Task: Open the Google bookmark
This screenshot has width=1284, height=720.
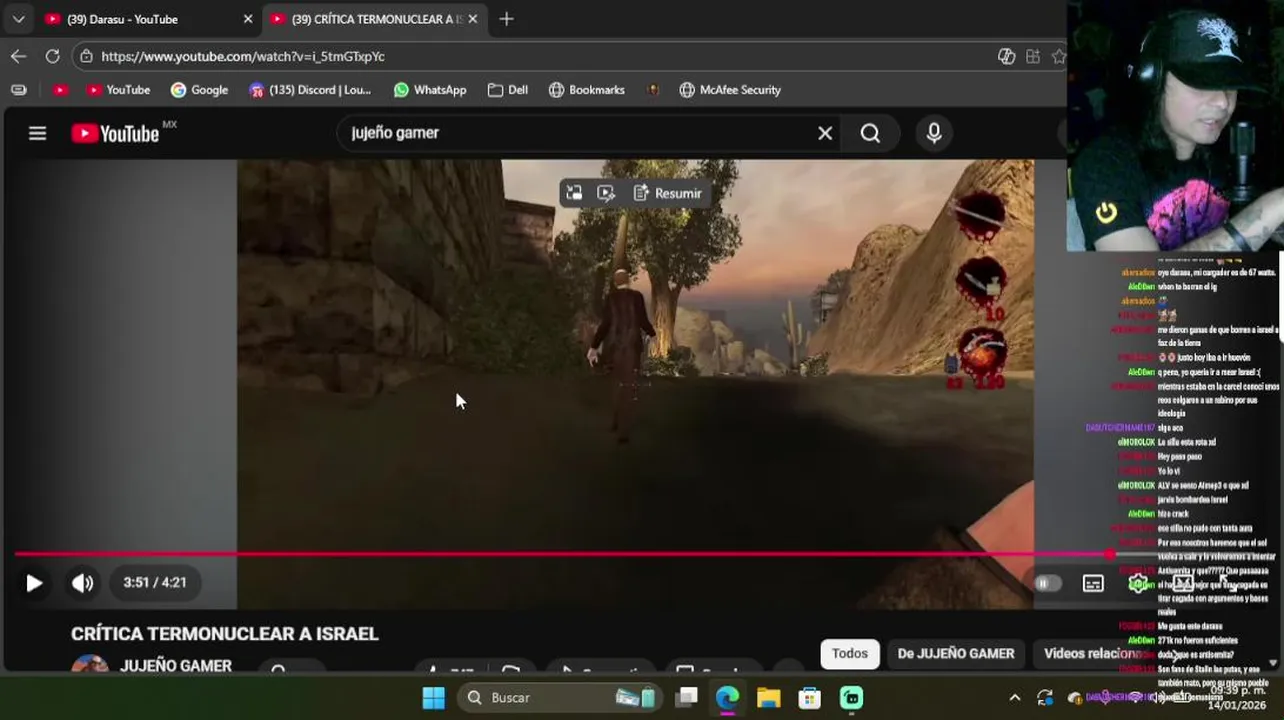Action: 199,89
